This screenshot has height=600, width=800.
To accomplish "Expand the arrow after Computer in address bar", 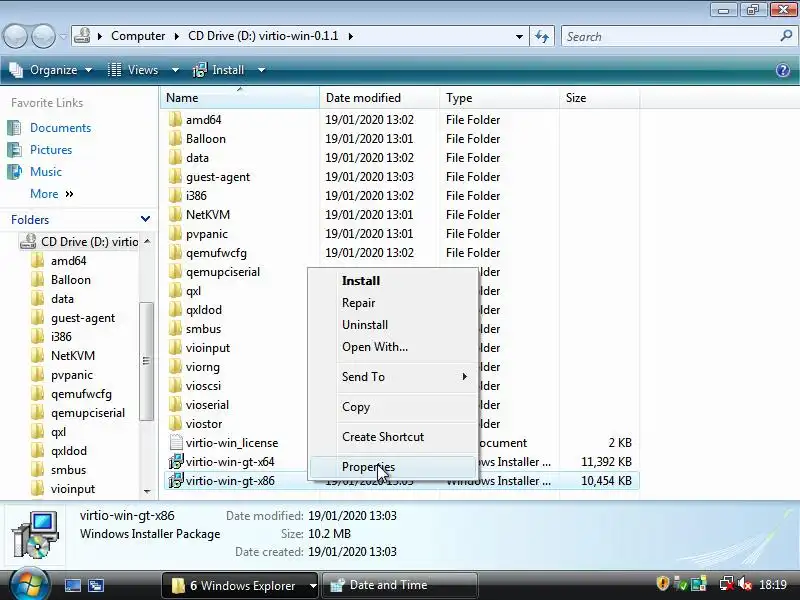I will 177,36.
